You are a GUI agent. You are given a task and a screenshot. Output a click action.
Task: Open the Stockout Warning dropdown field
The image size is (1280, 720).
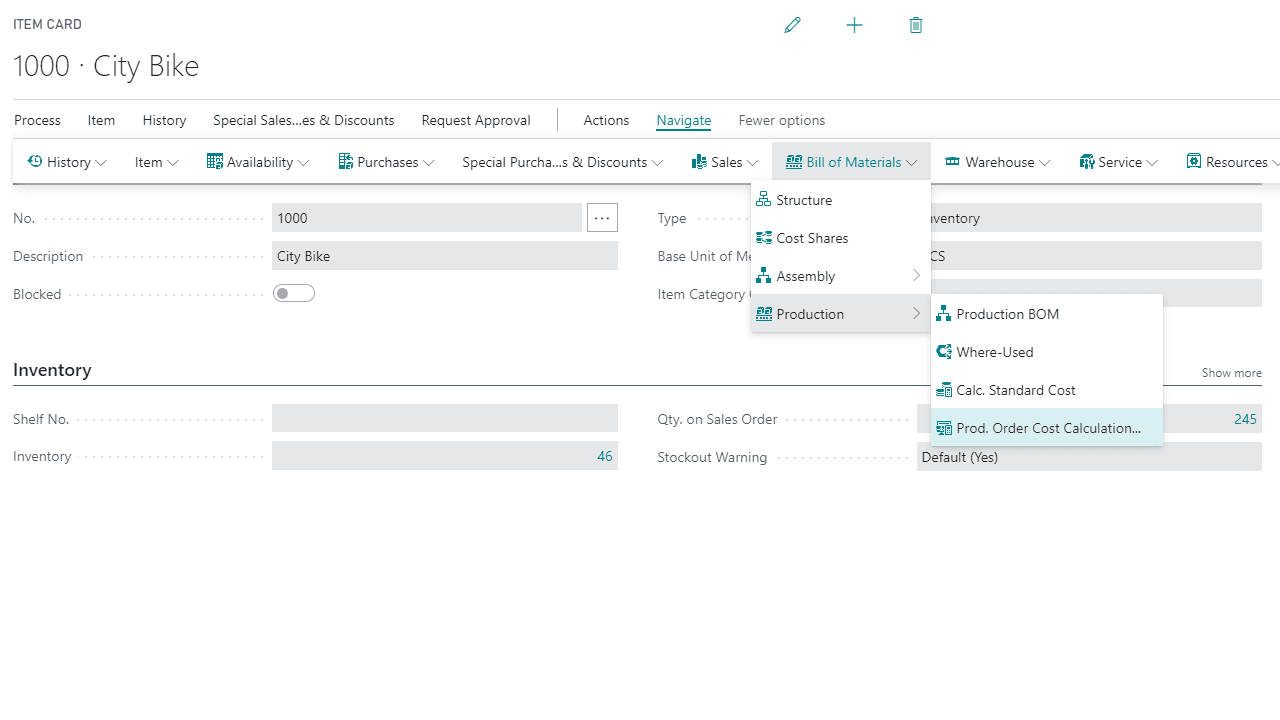point(1089,457)
